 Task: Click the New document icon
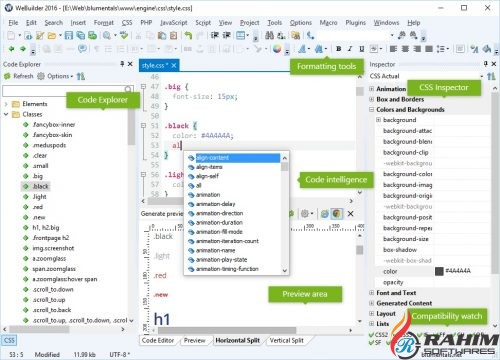(x=11, y=35)
